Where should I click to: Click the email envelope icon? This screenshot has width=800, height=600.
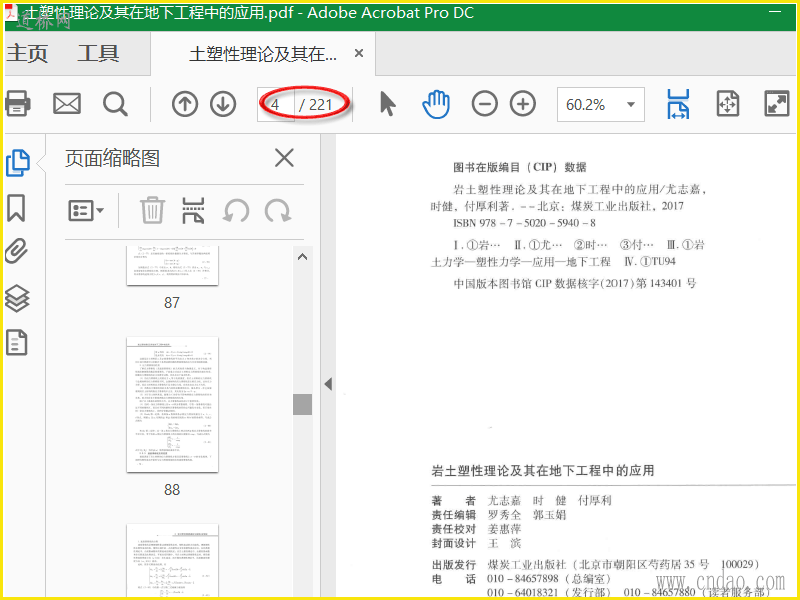point(67,104)
